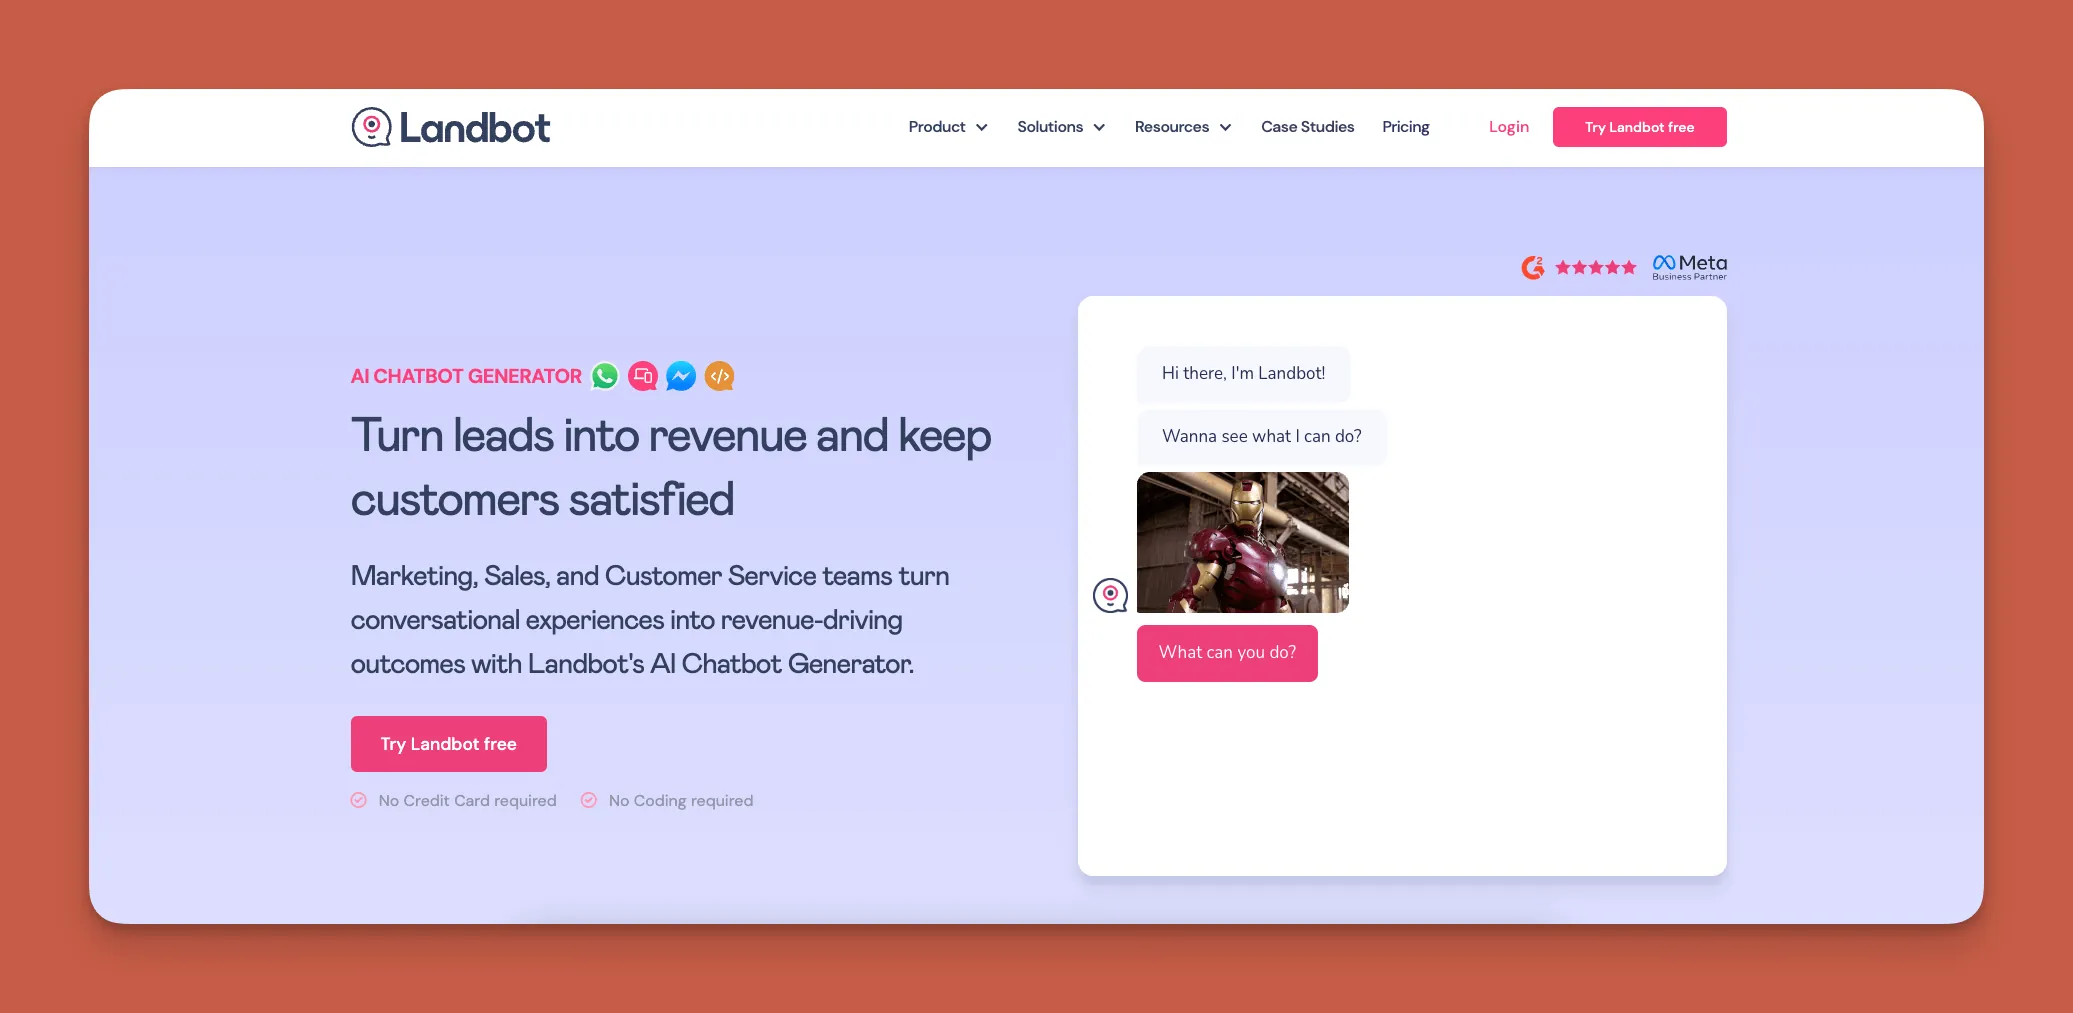The width and height of the screenshot is (2073, 1013).
Task: Open the Product dropdown menu
Action: click(x=947, y=127)
